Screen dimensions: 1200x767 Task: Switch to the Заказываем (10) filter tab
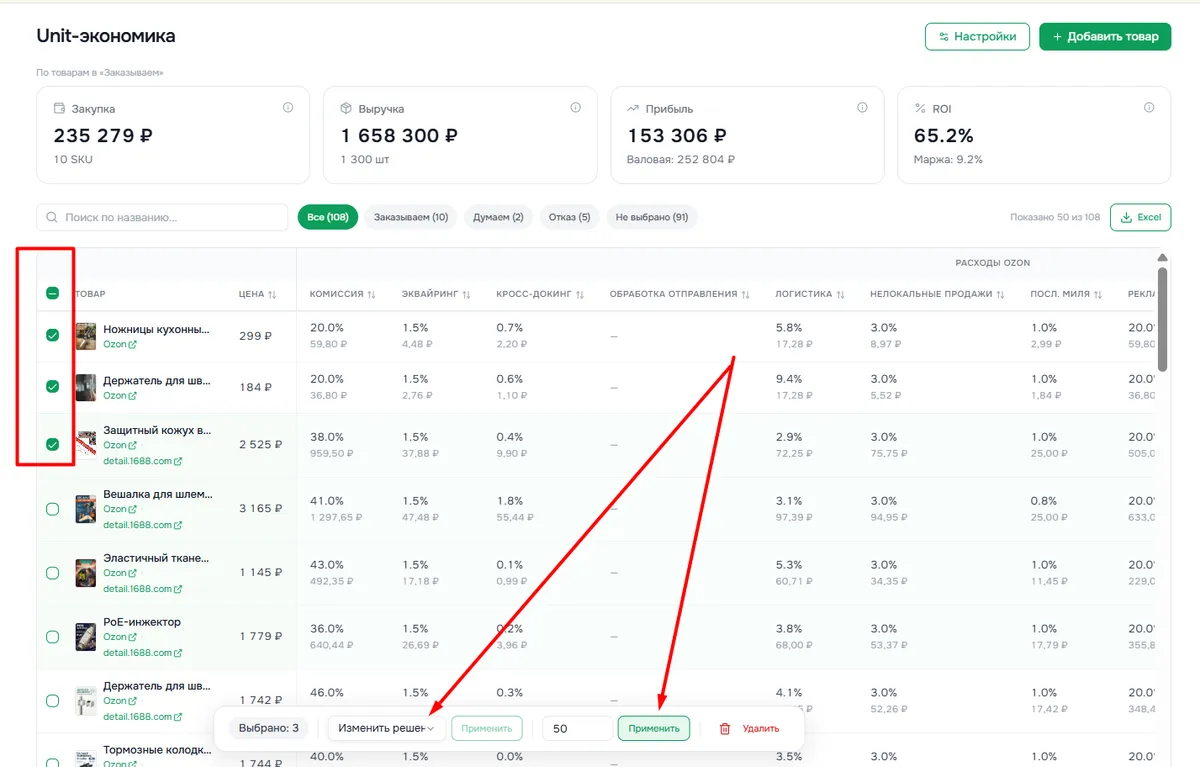tap(411, 217)
